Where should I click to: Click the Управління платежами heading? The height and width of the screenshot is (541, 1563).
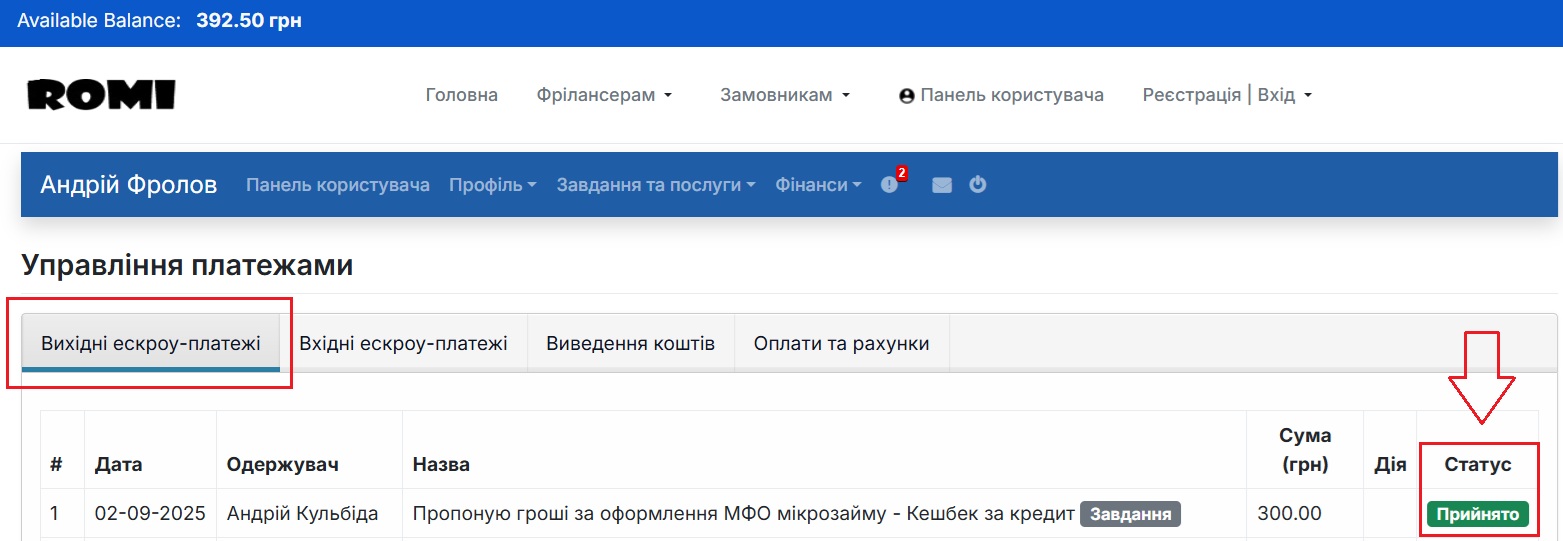click(x=187, y=265)
